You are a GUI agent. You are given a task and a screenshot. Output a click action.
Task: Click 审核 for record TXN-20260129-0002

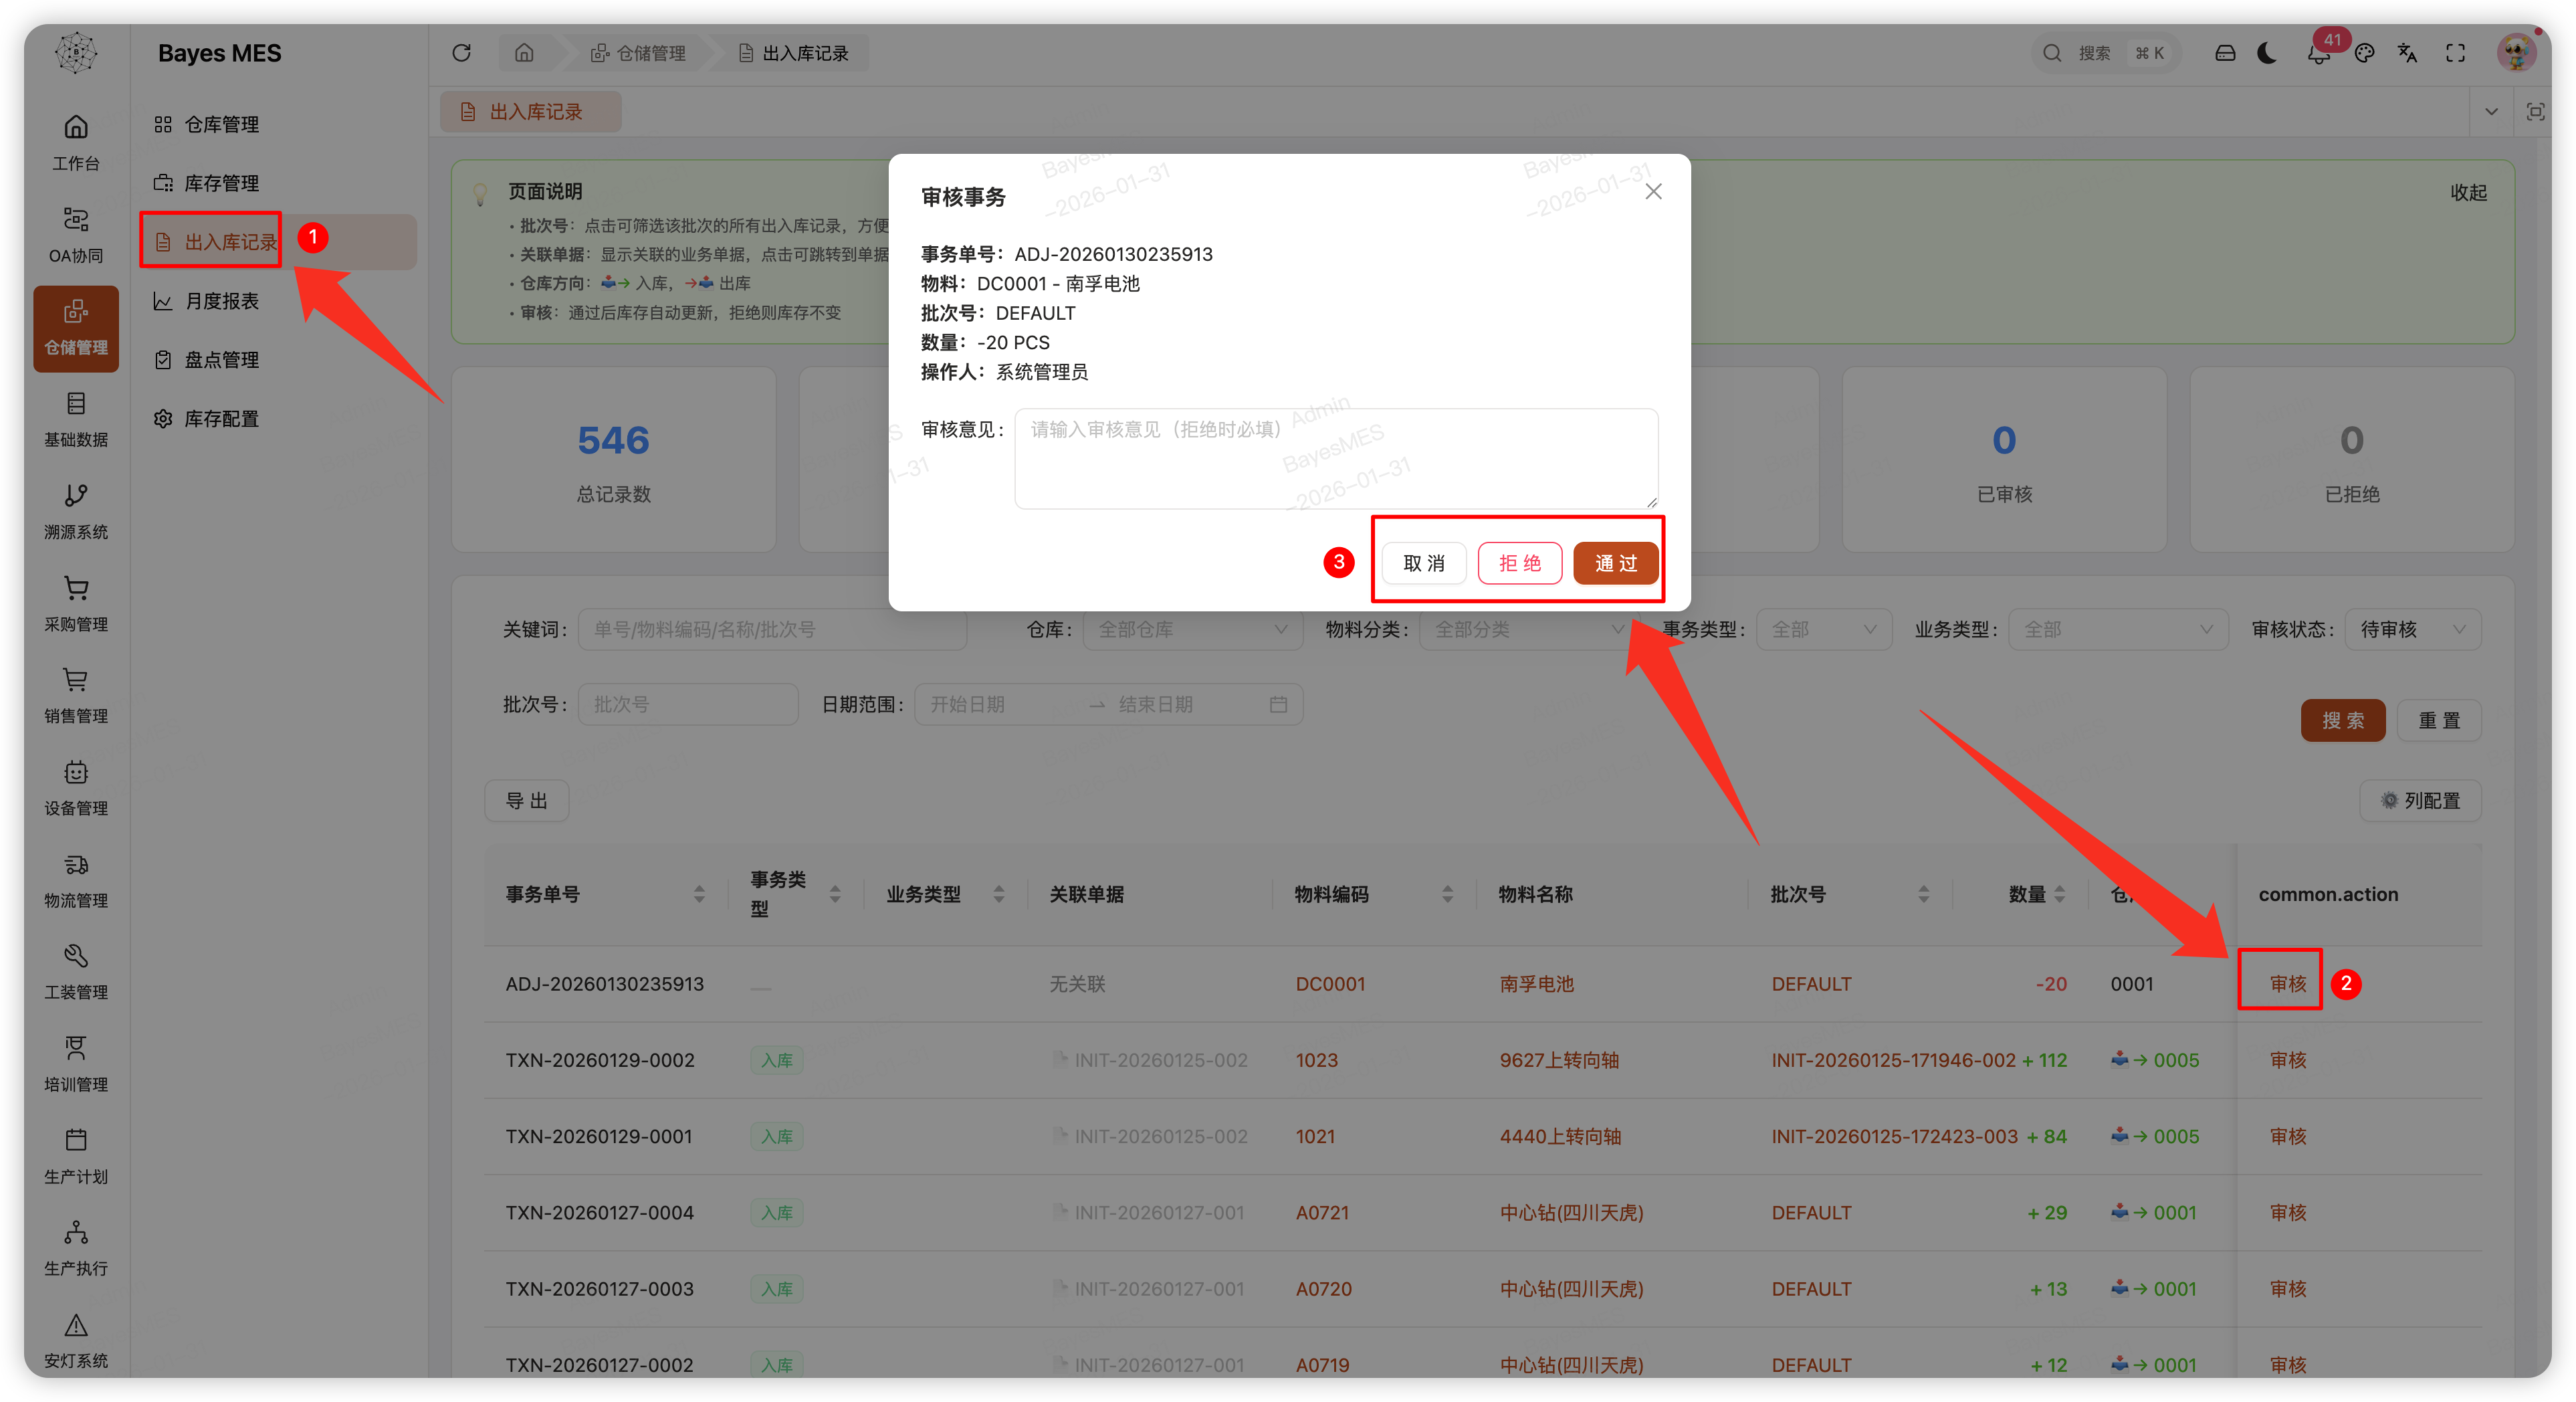2288,1060
